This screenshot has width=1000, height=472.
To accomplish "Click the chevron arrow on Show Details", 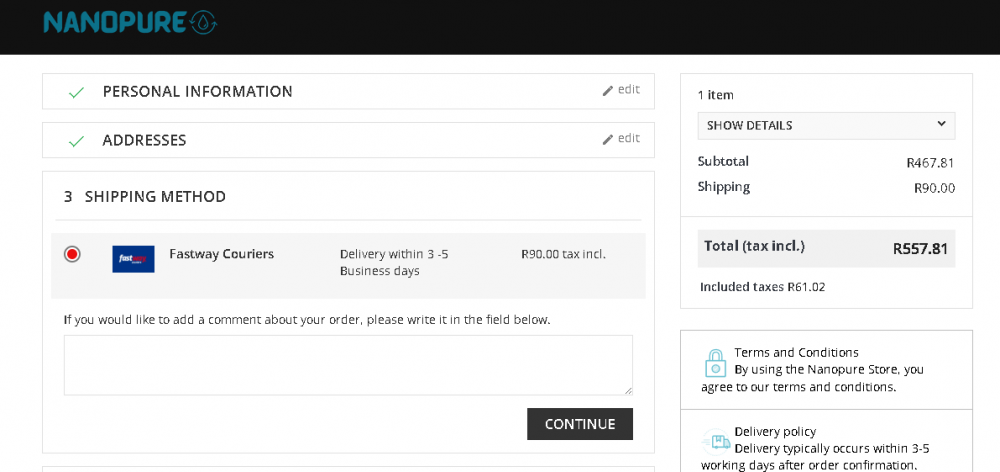I will (941, 124).
